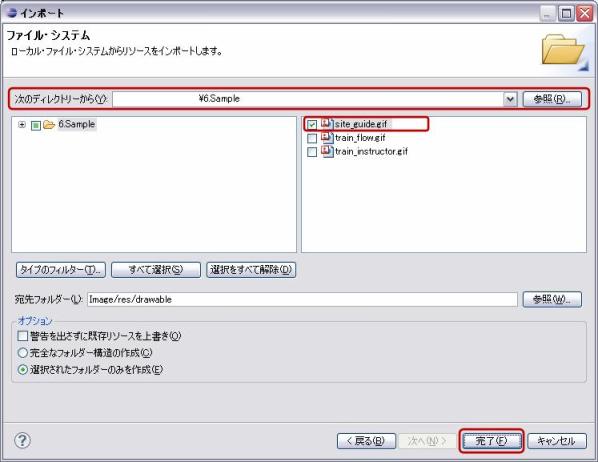
Task: Click the large folder import banner icon
Action: click(x=564, y=50)
